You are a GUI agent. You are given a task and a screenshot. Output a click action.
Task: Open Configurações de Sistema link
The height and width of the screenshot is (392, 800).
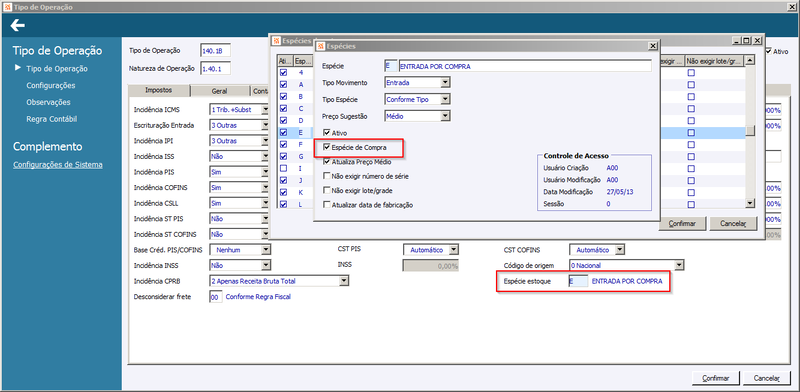click(58, 165)
